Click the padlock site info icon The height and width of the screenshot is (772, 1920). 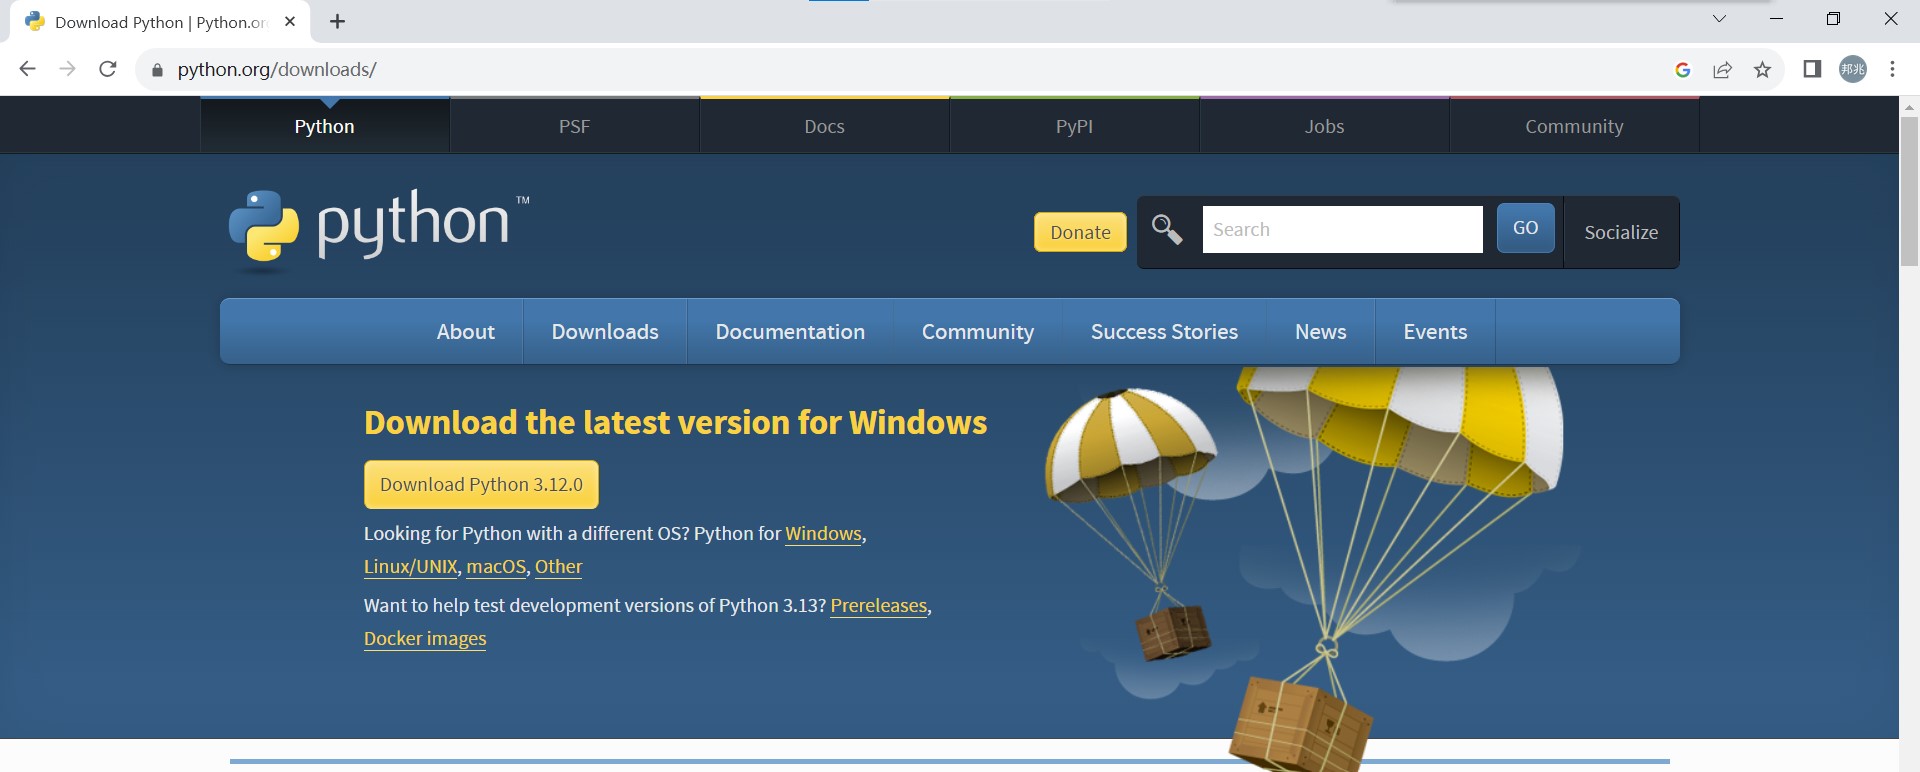[x=156, y=70]
